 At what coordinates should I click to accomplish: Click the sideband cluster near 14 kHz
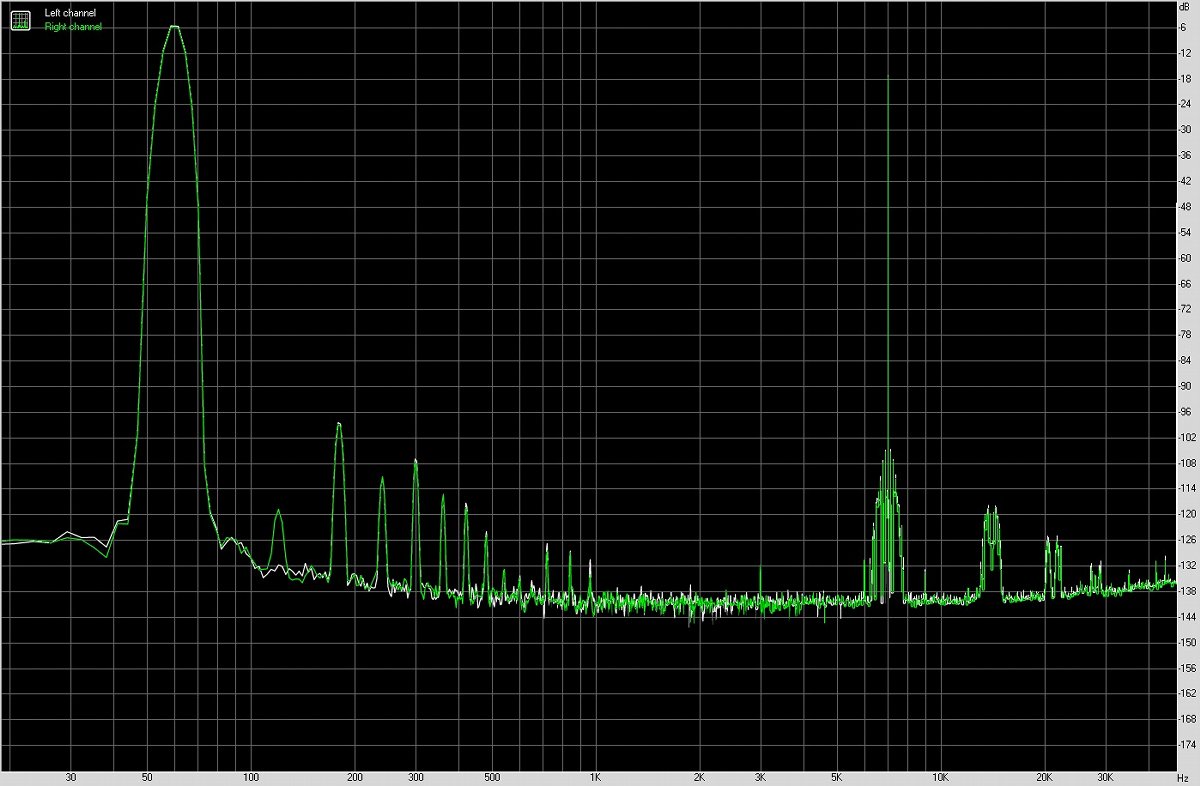coord(991,510)
